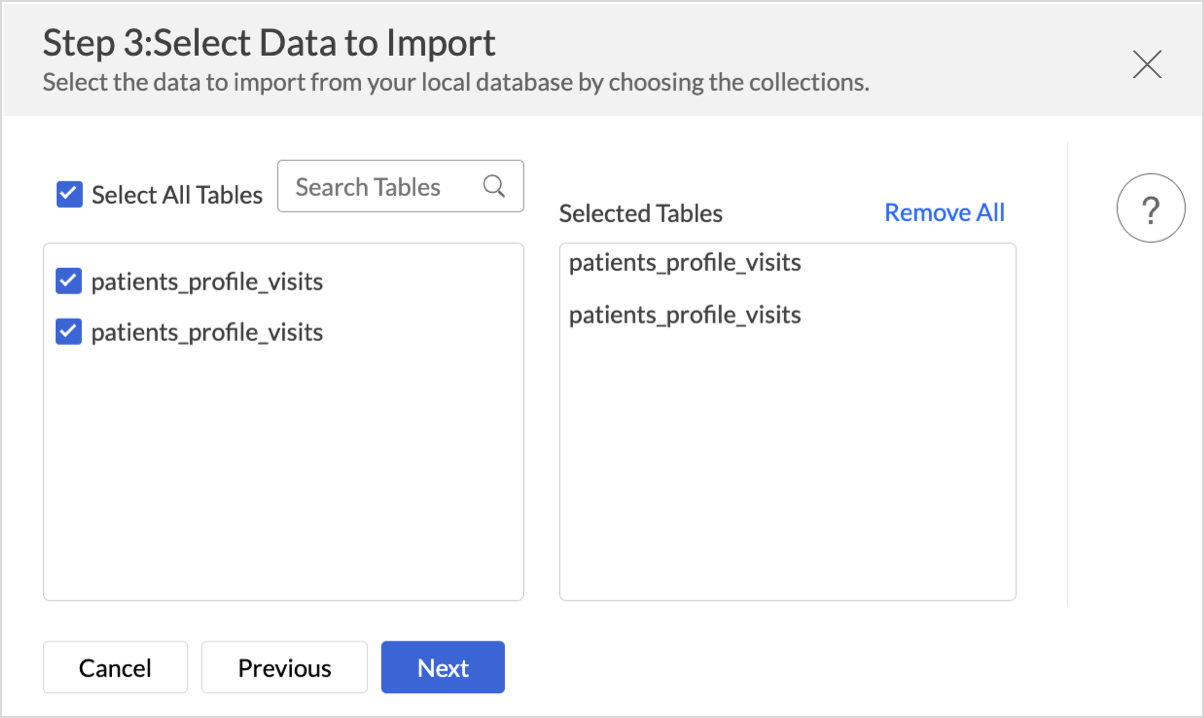
Task: Click second patients_profile_visits label in left table list
Action: pos(207,332)
